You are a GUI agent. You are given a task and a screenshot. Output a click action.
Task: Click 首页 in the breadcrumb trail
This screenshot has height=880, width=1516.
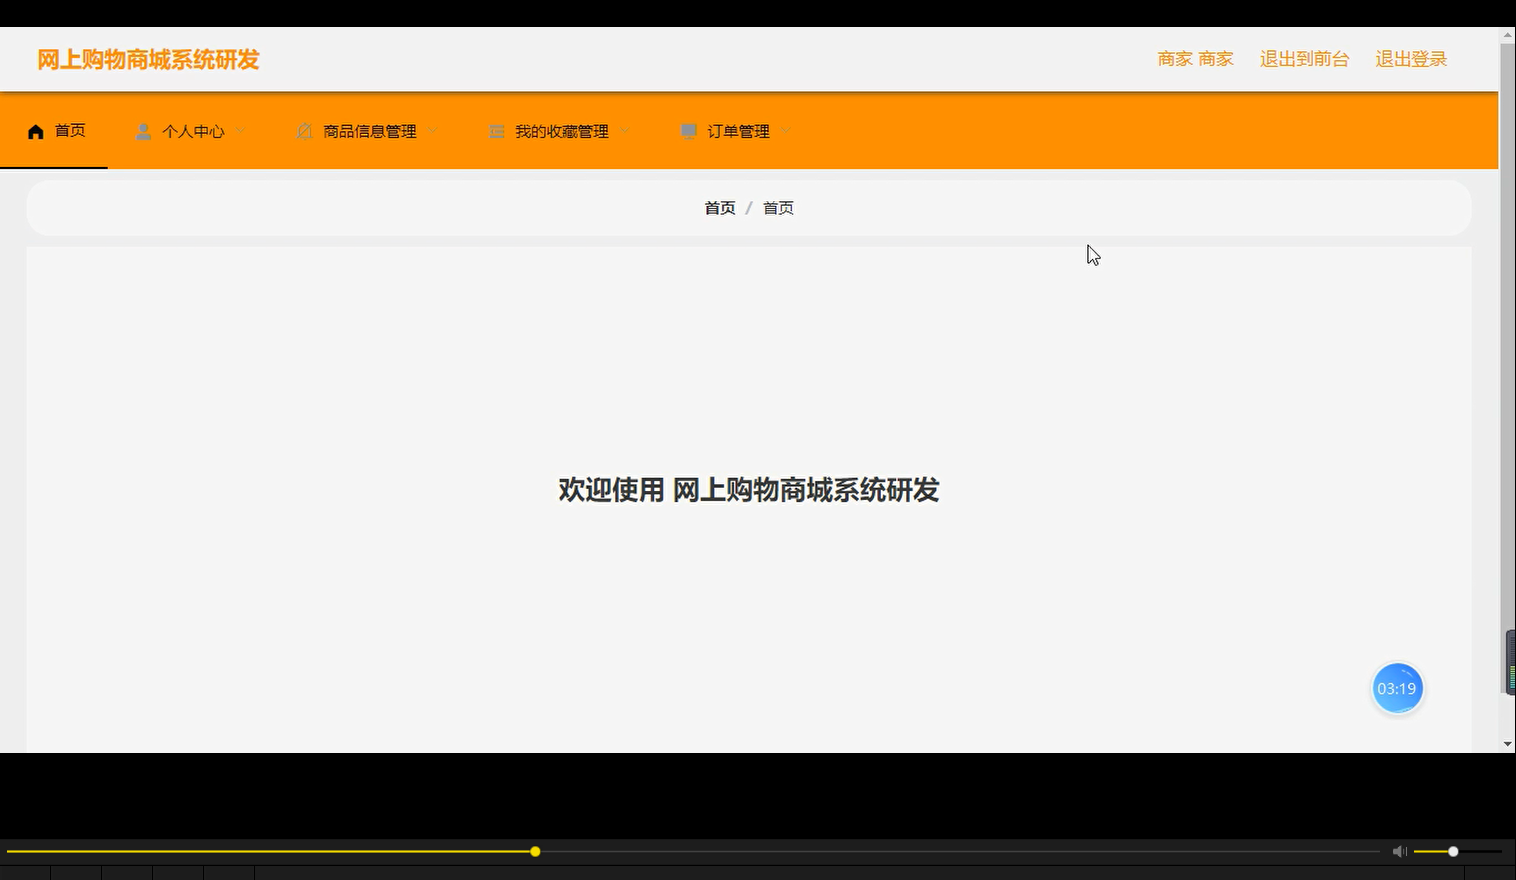[719, 207]
